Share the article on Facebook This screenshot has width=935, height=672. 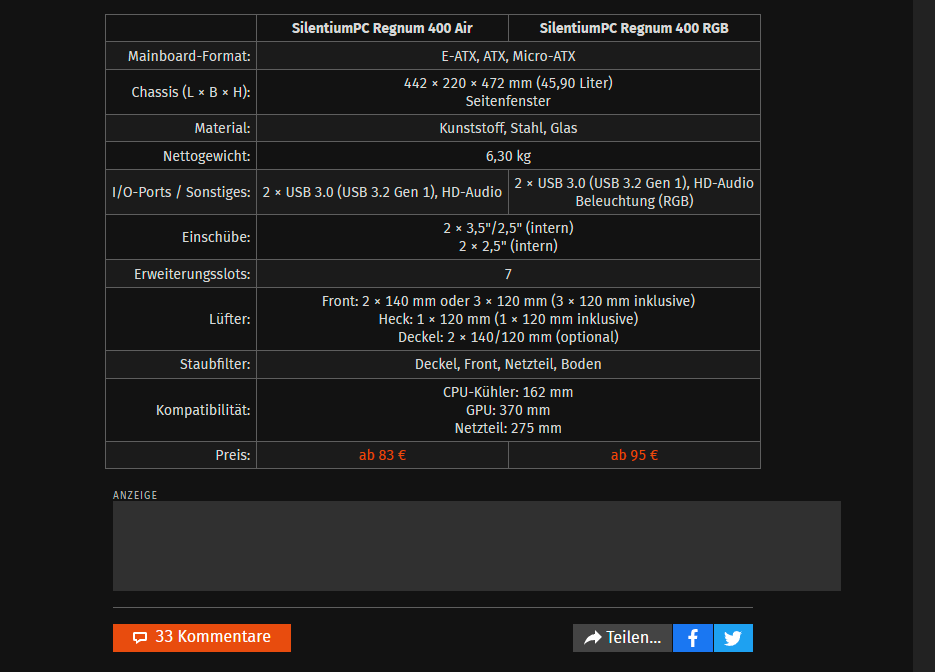tap(692, 637)
